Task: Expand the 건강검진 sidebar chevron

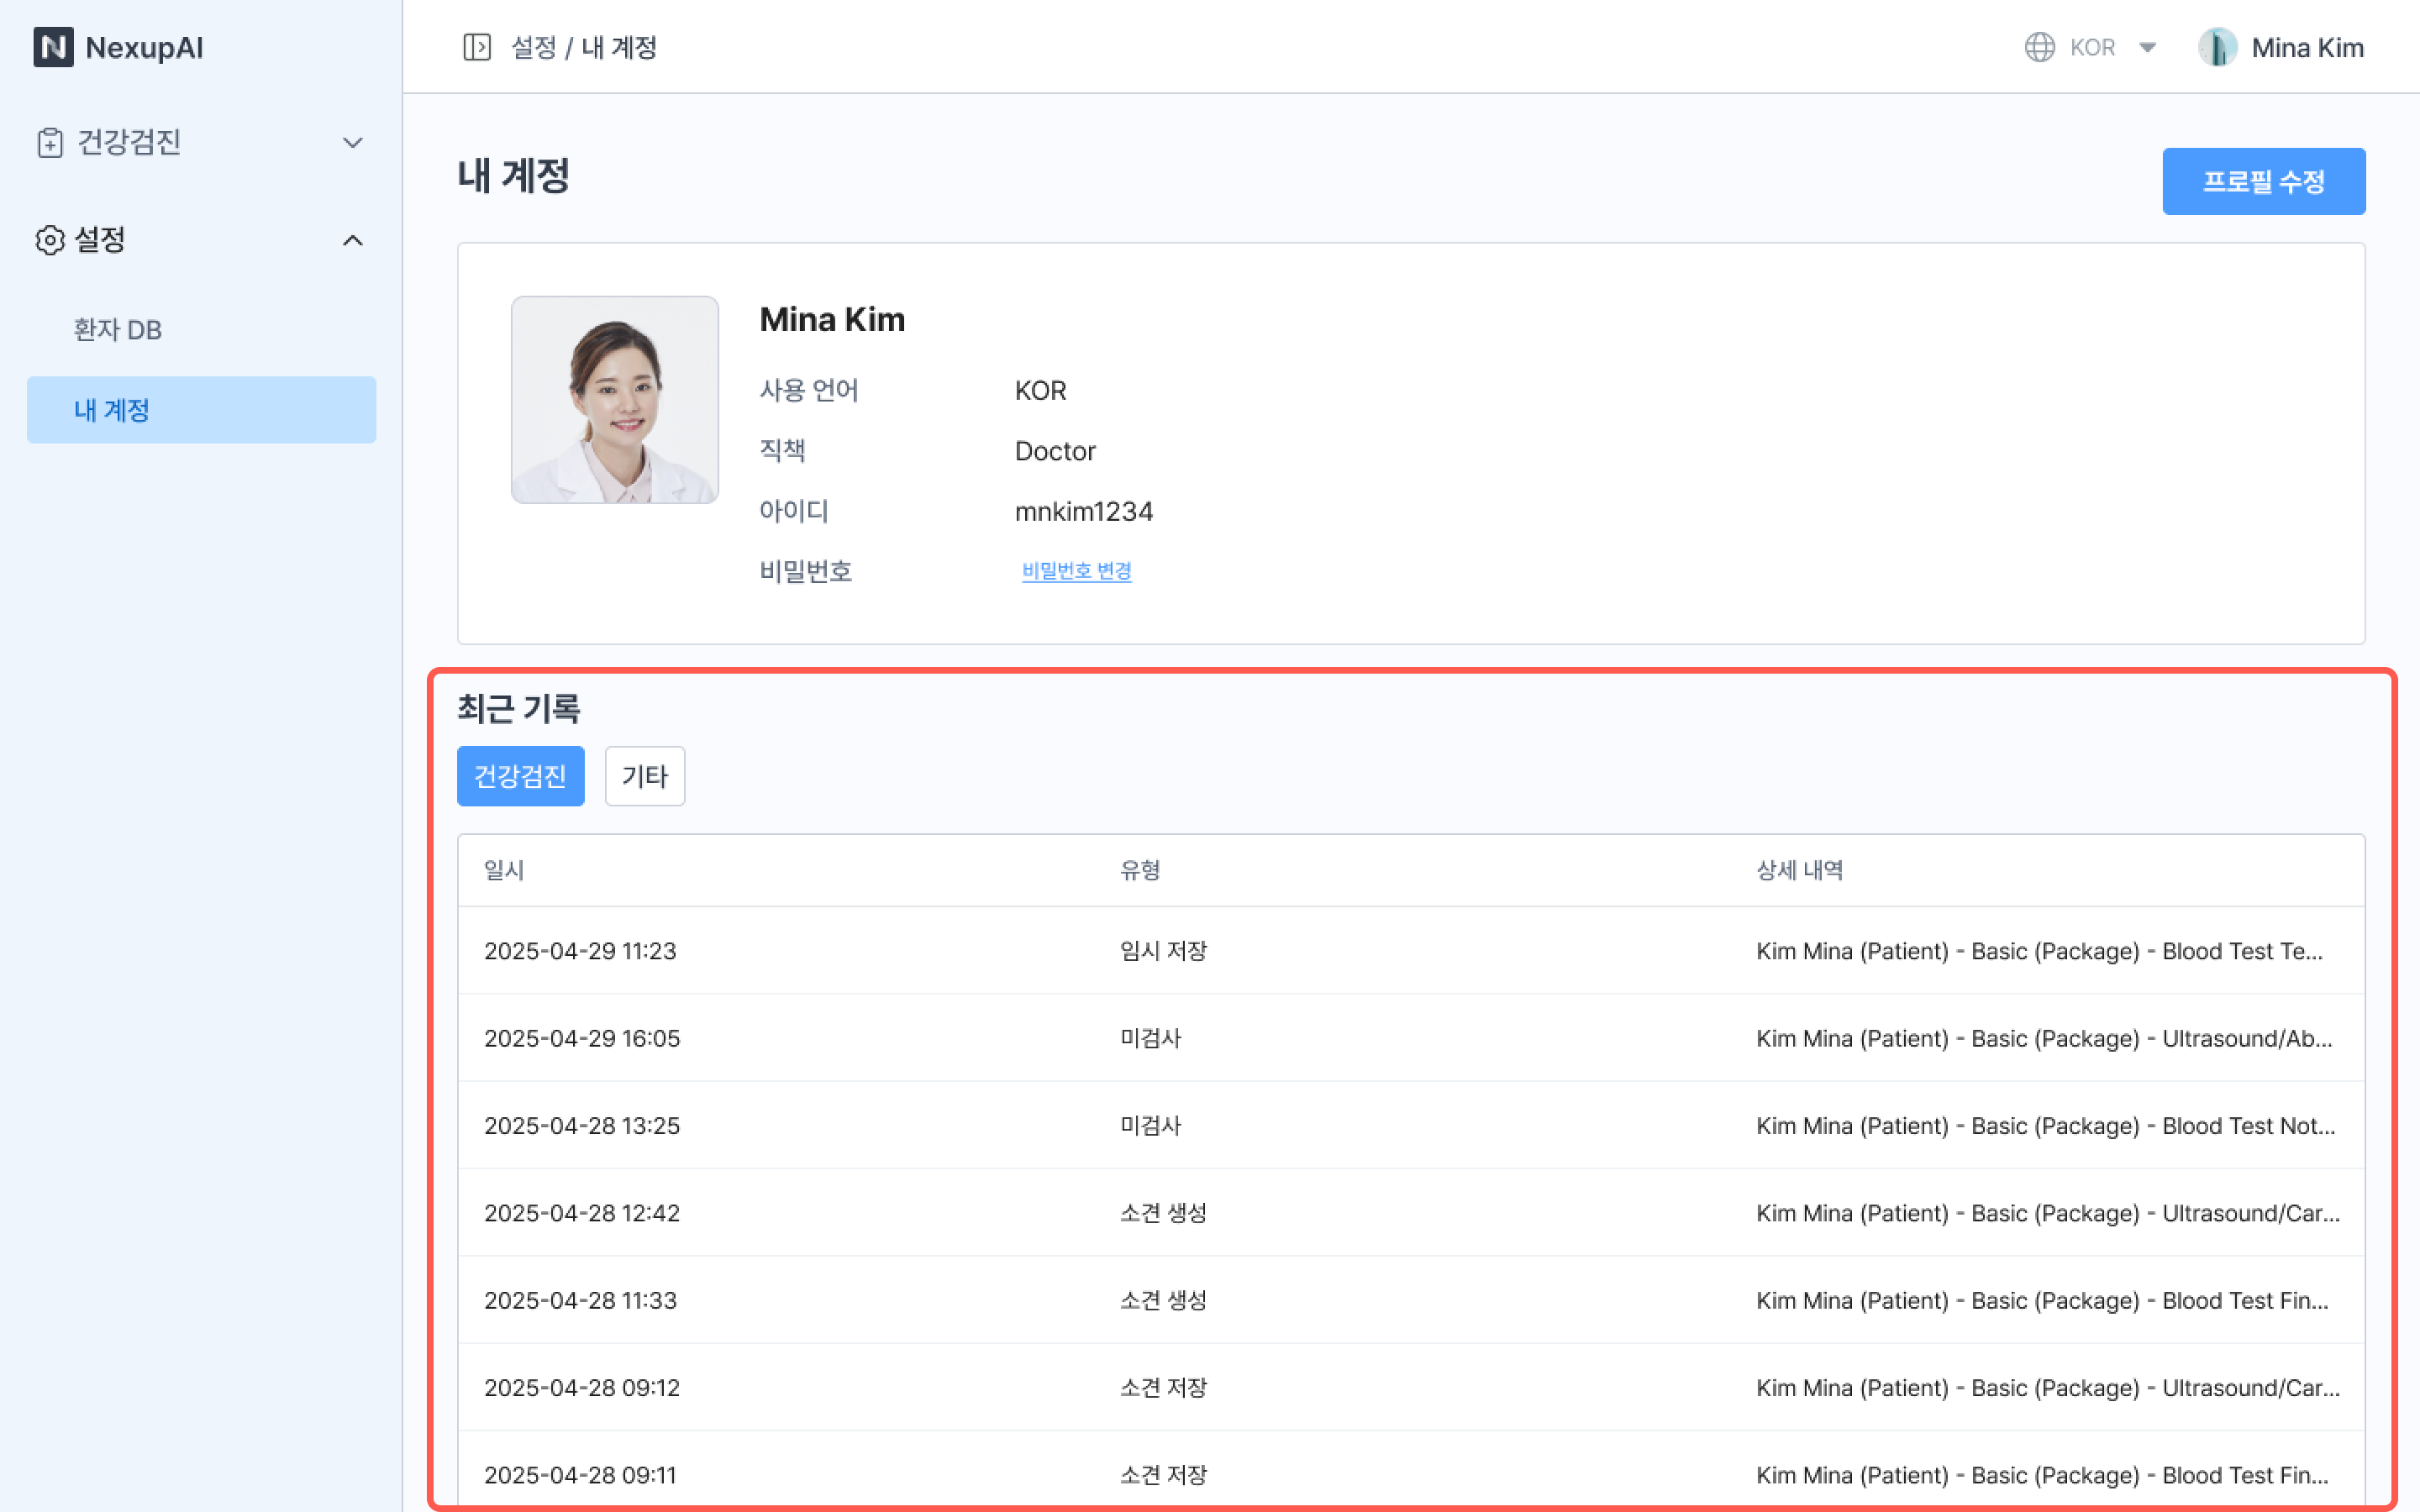Action: click(352, 142)
